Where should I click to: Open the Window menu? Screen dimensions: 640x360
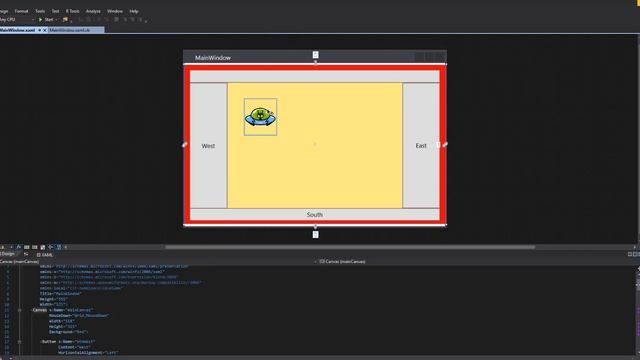(115, 11)
